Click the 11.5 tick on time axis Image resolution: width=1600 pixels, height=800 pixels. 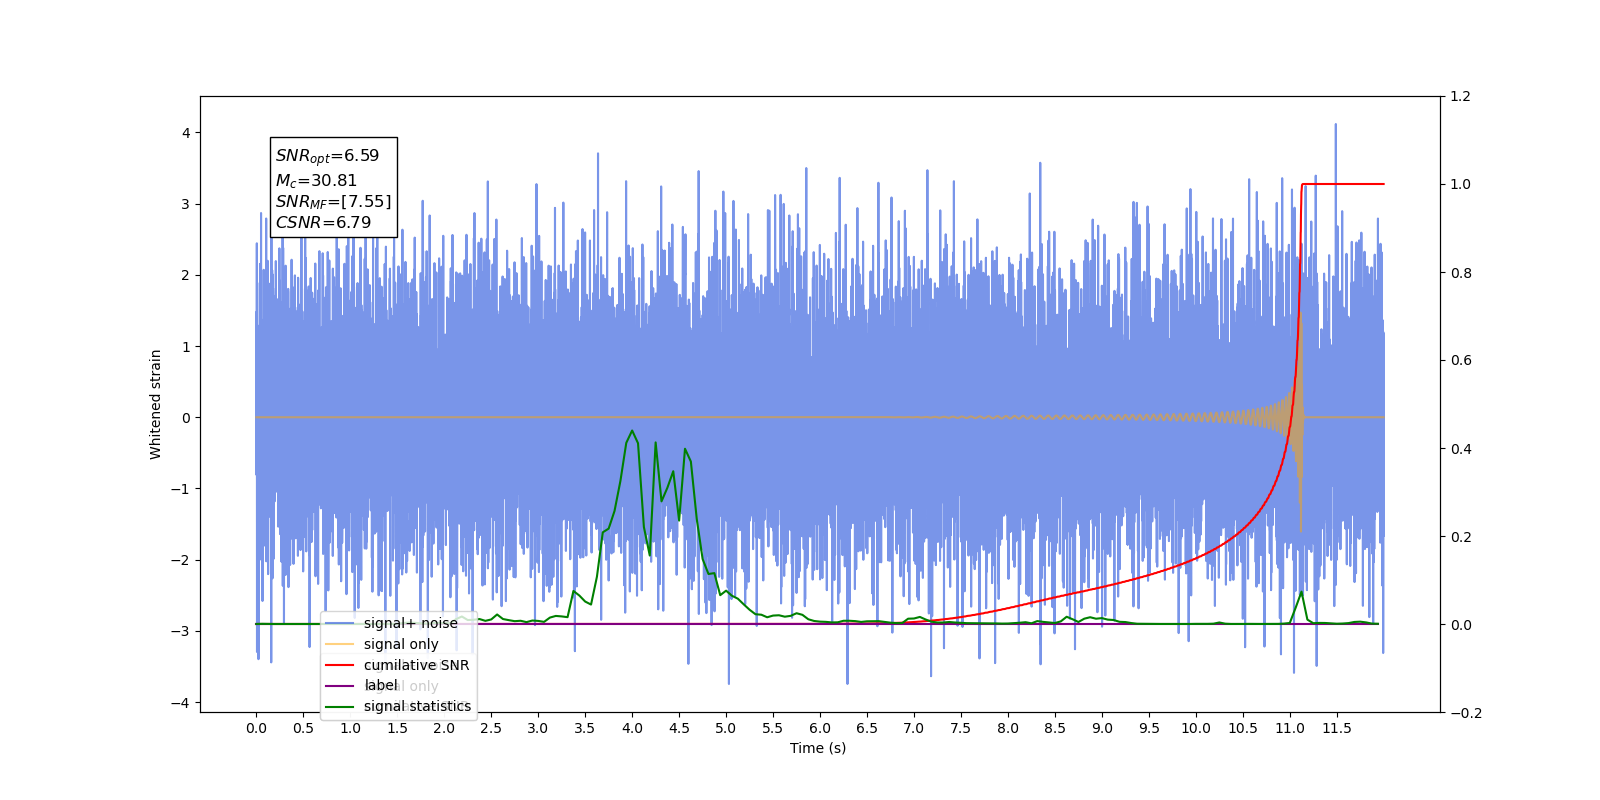pyautogui.click(x=1337, y=728)
